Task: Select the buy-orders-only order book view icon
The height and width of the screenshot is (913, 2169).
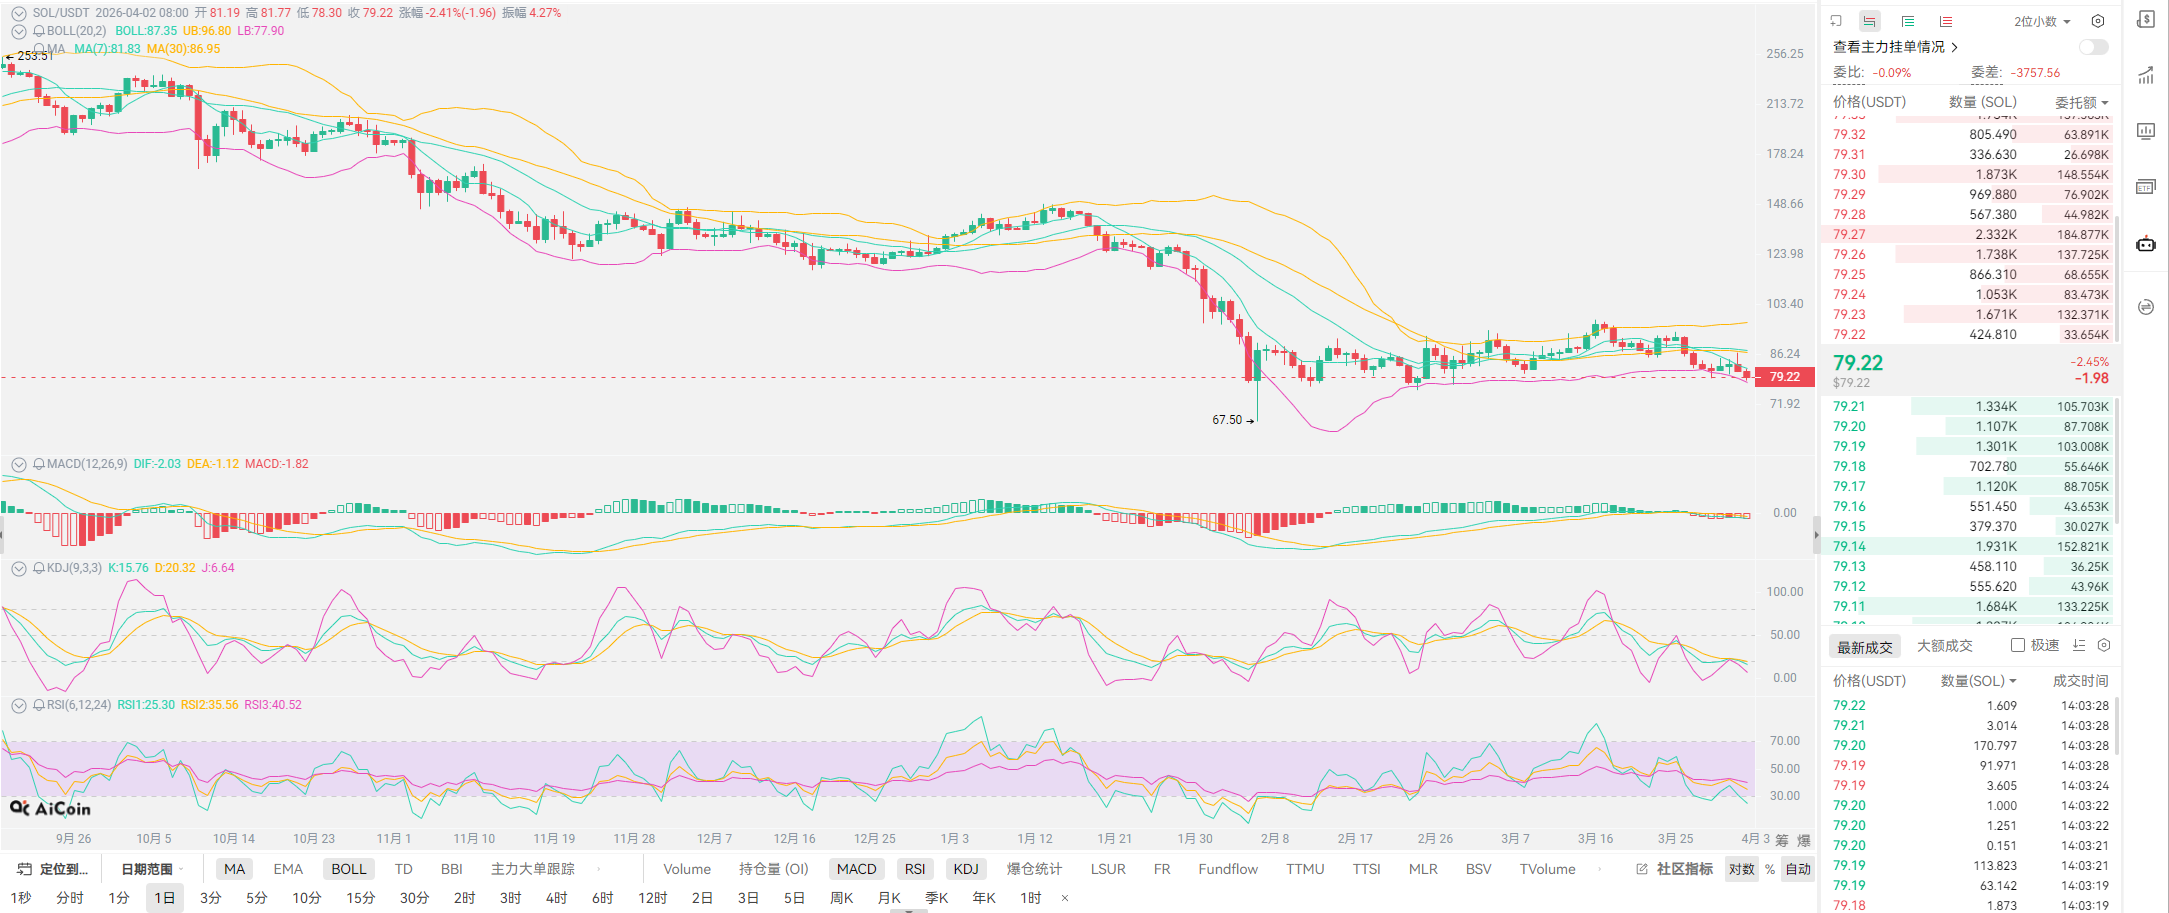Action: (x=1907, y=21)
